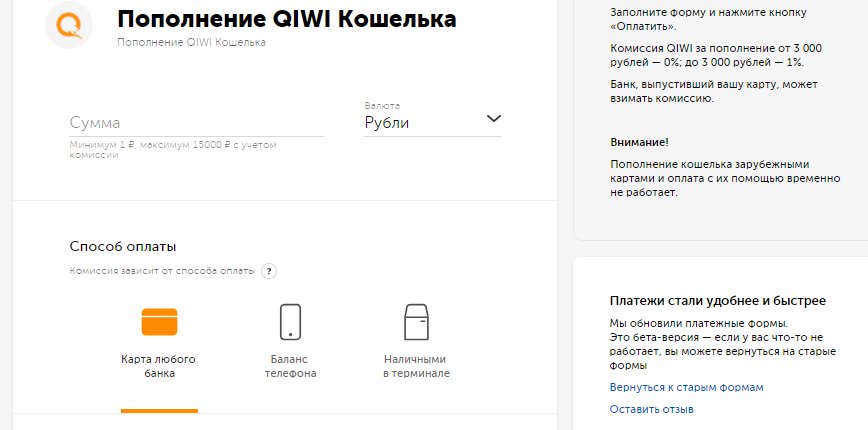Click the orange QIWI logo icon

pos(69,25)
